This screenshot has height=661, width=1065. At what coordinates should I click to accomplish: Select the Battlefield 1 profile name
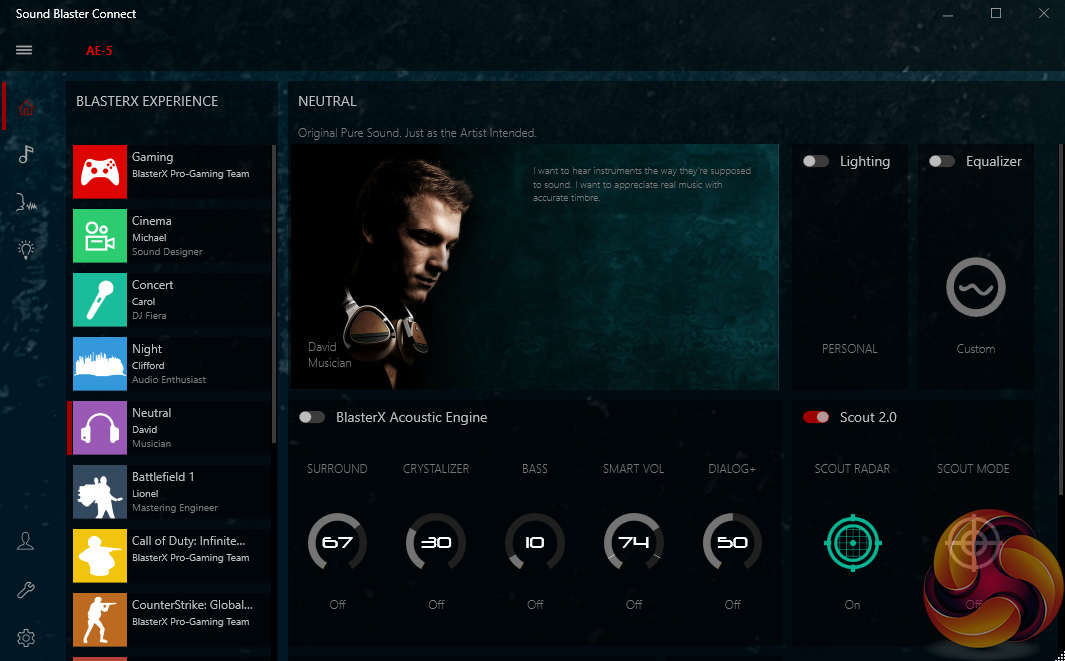pos(163,476)
